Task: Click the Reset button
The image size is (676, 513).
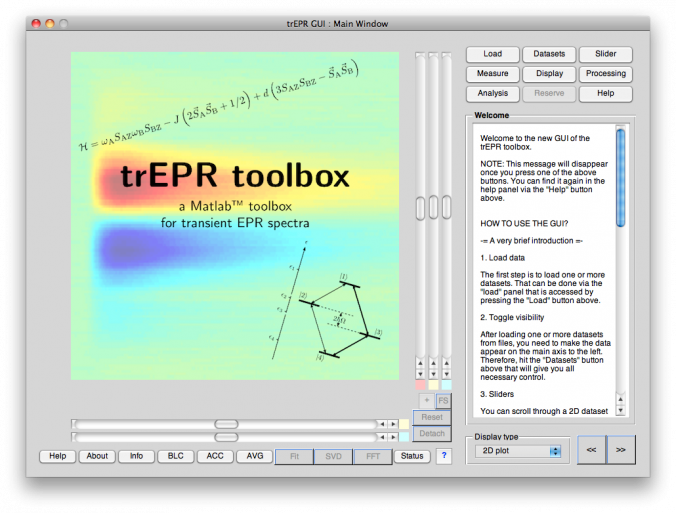Action: [x=432, y=417]
